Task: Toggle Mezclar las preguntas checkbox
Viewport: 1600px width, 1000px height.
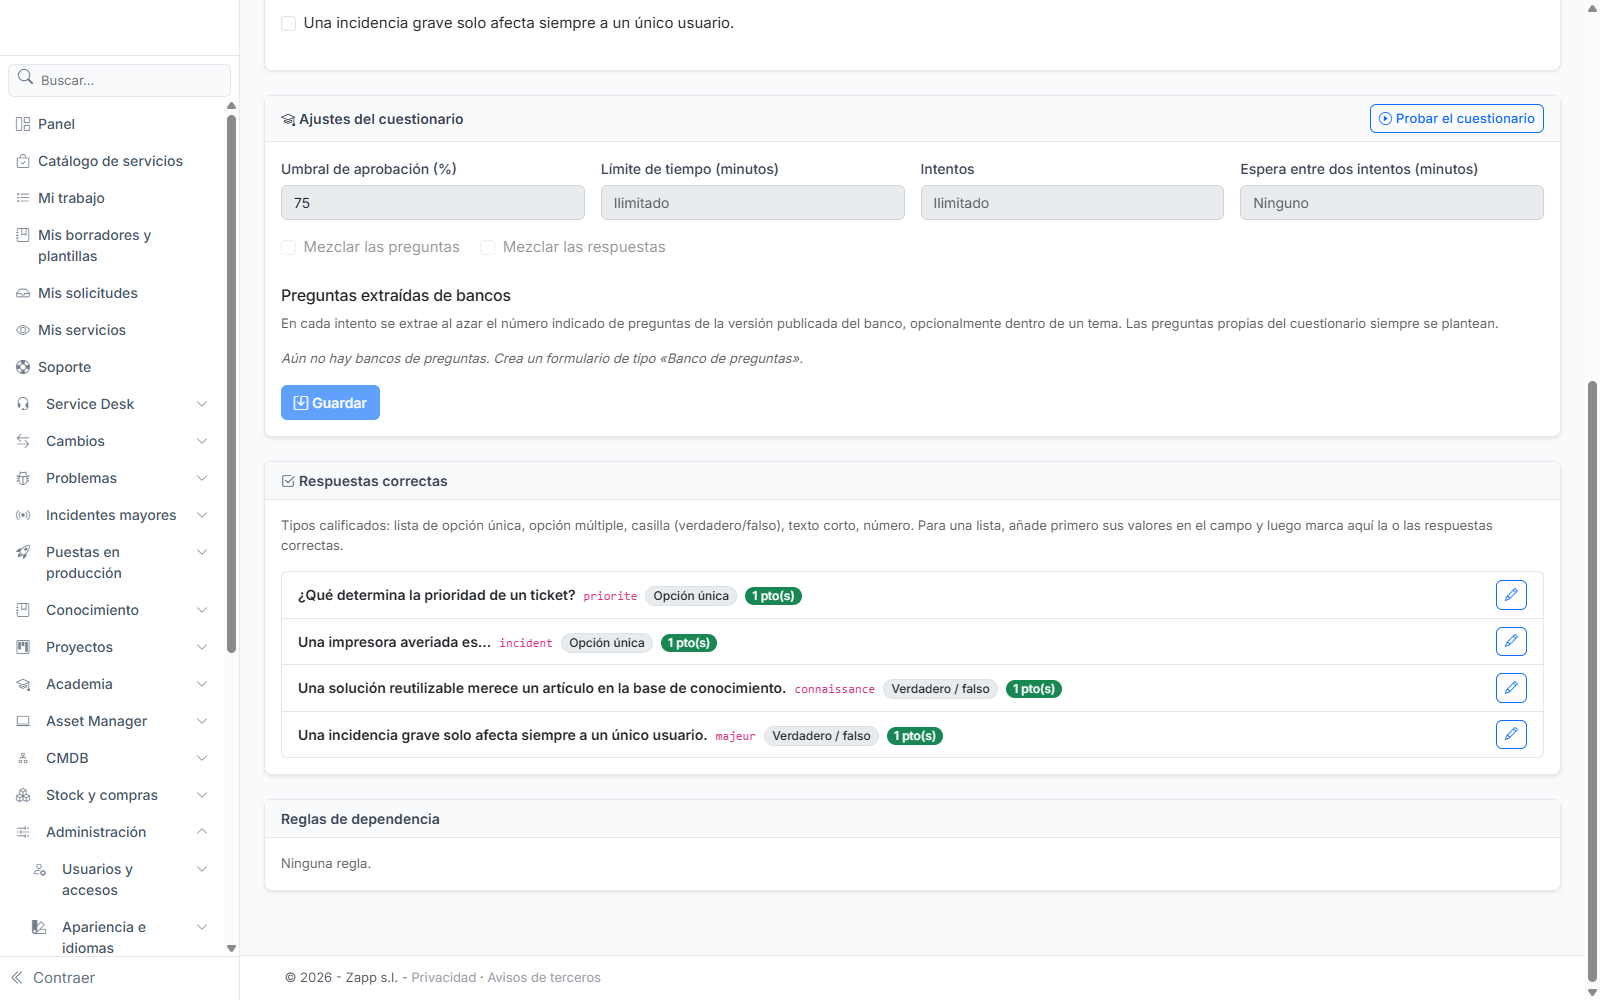Action: [x=288, y=247]
